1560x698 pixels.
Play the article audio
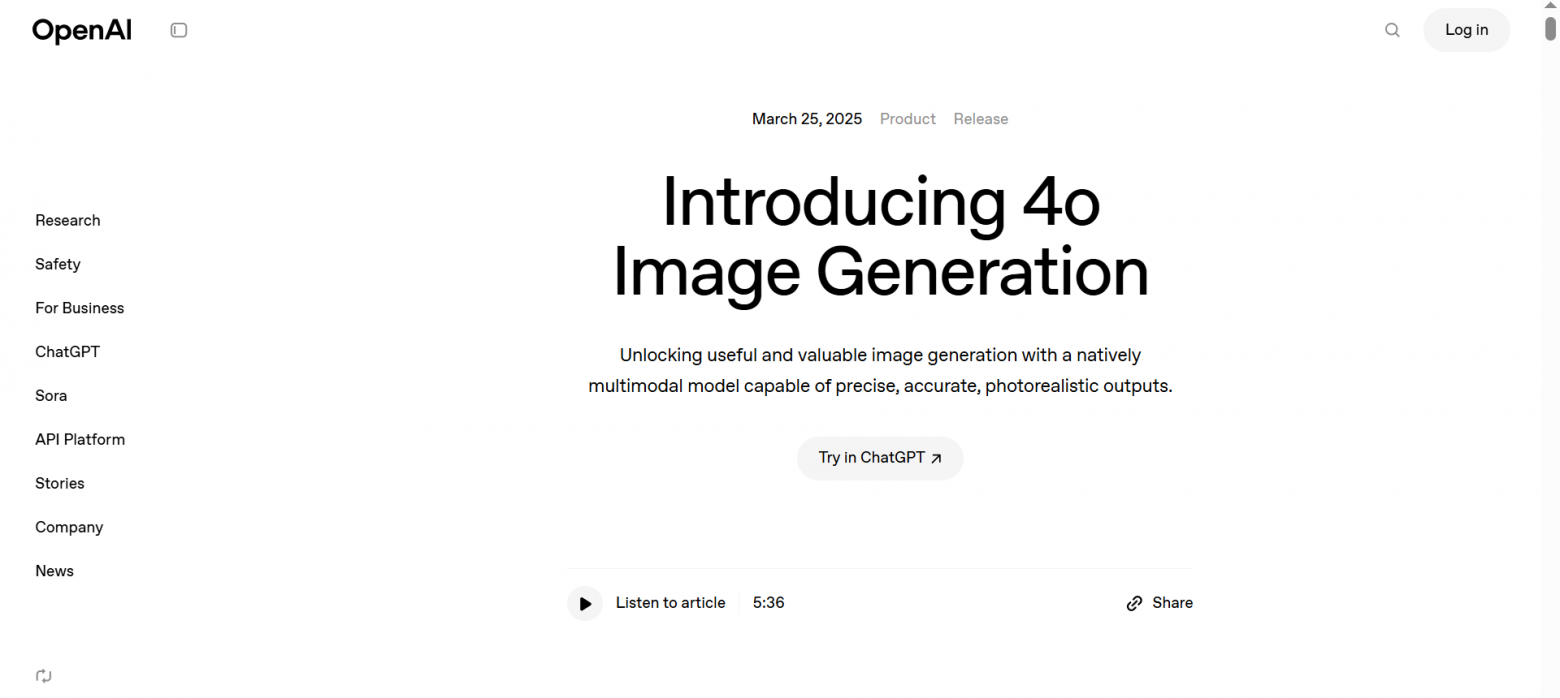[585, 603]
